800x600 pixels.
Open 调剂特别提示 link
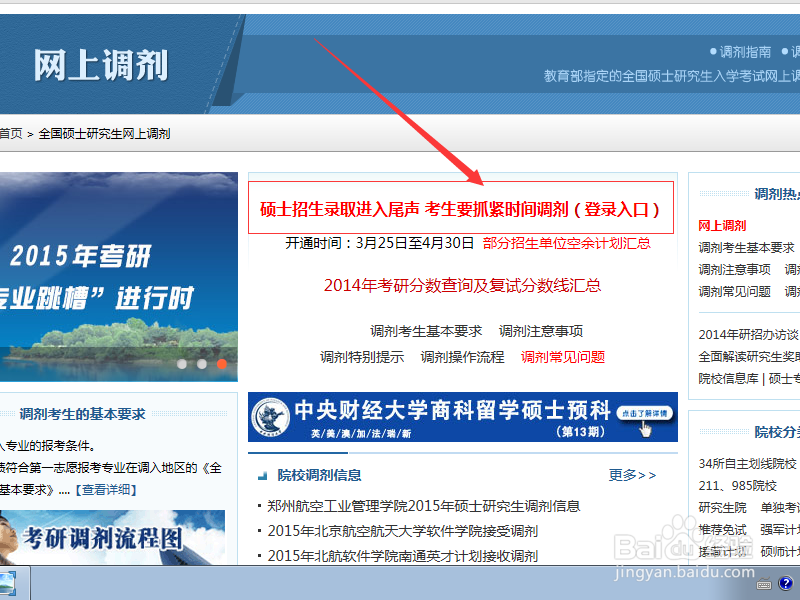pos(362,357)
